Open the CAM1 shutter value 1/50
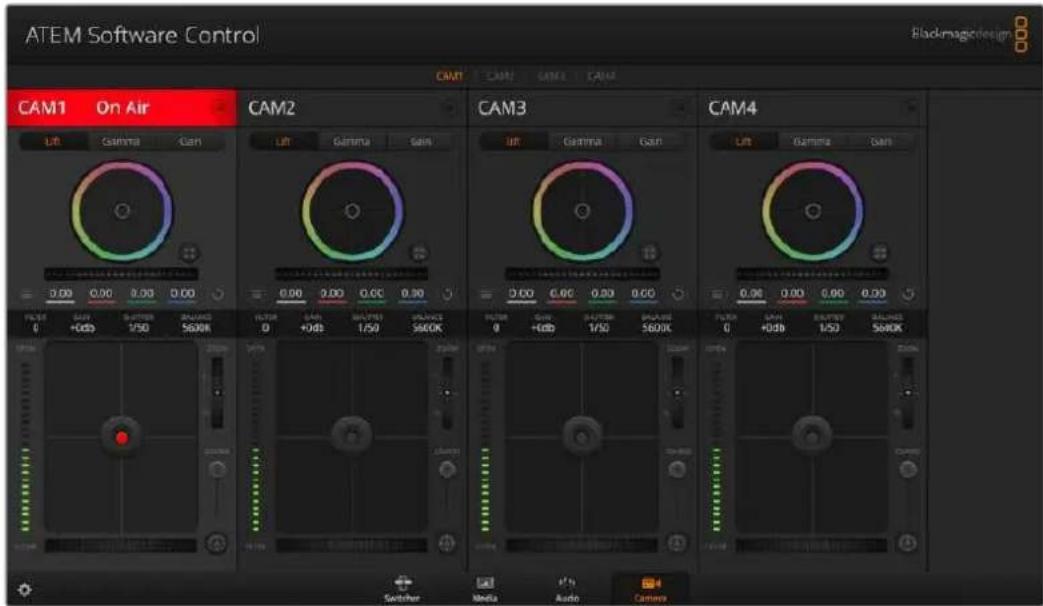1043x606 pixels. pyautogui.click(x=138, y=328)
